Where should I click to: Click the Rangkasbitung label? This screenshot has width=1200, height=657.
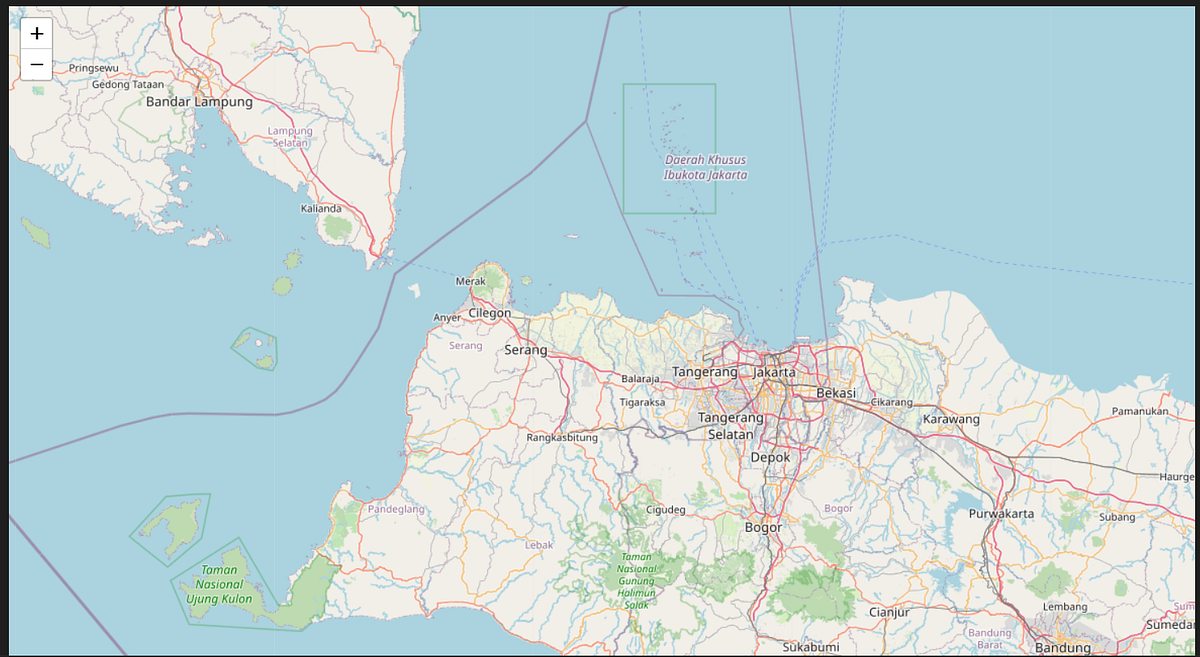[x=562, y=437]
